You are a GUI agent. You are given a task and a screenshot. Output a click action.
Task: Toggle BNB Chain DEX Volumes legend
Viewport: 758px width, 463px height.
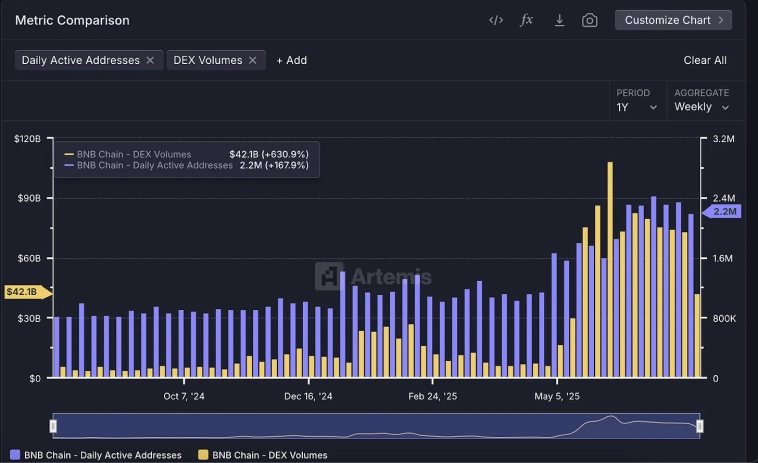[x=264, y=455]
